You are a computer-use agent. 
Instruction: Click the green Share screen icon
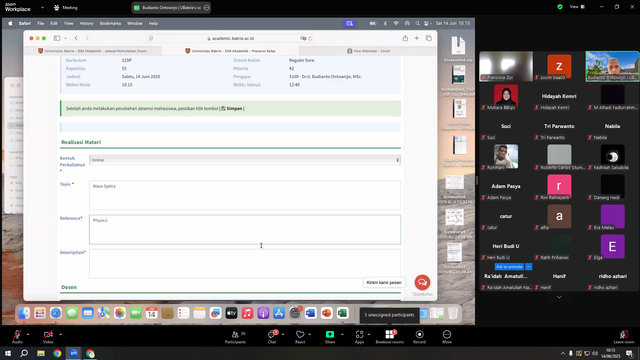[330, 335]
